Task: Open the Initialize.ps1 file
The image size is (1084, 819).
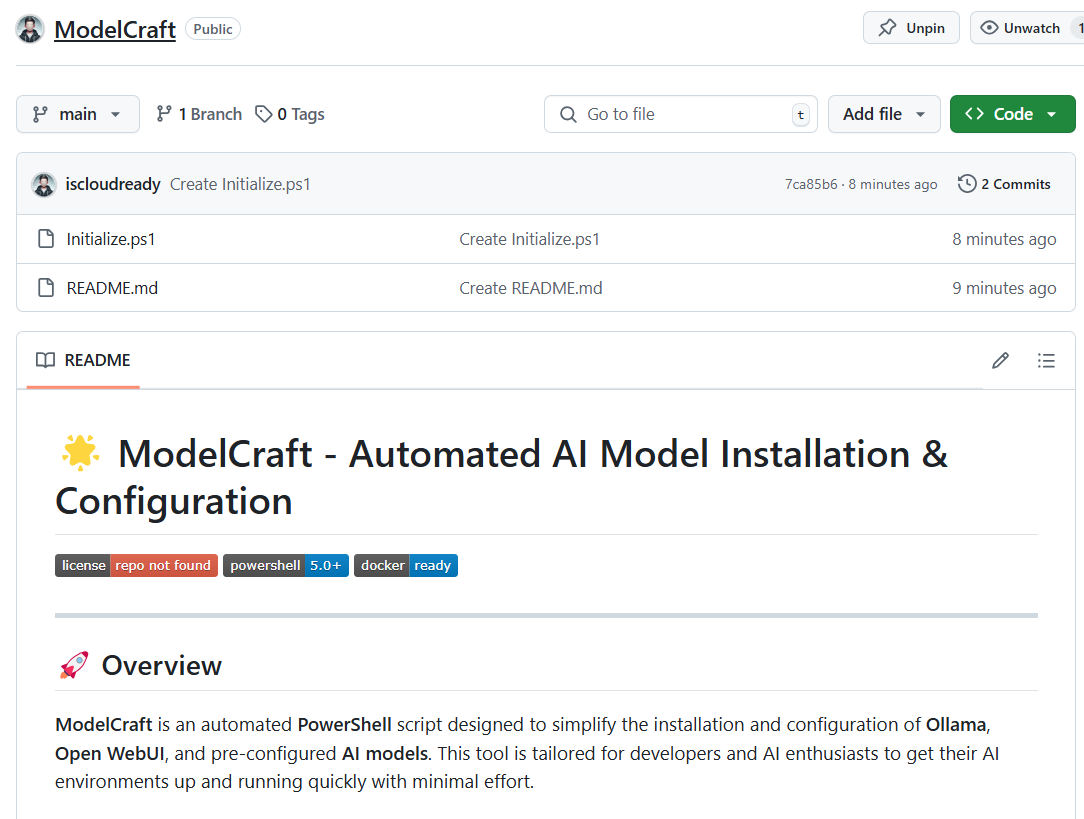Action: 111,239
